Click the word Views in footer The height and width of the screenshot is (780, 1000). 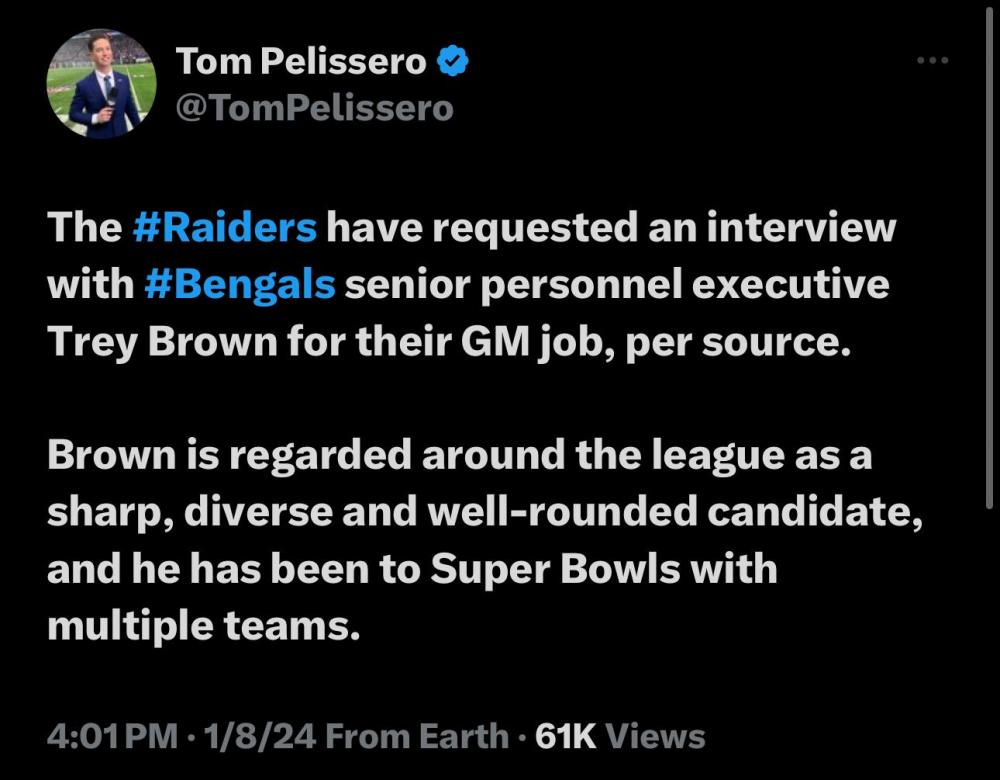[656, 737]
